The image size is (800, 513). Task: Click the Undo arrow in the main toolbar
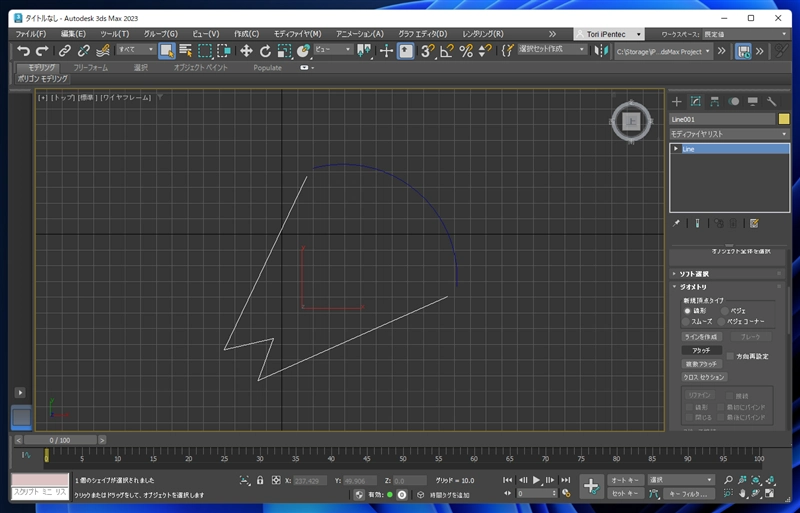pyautogui.click(x=22, y=50)
